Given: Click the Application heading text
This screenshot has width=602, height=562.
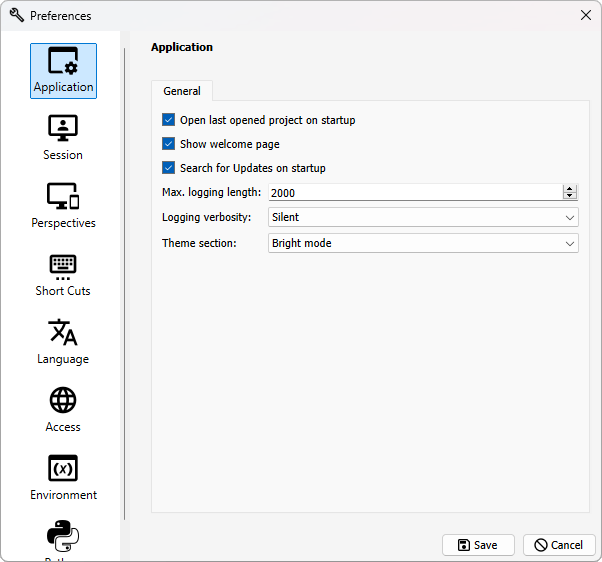Looking at the screenshot, I should tap(182, 47).
